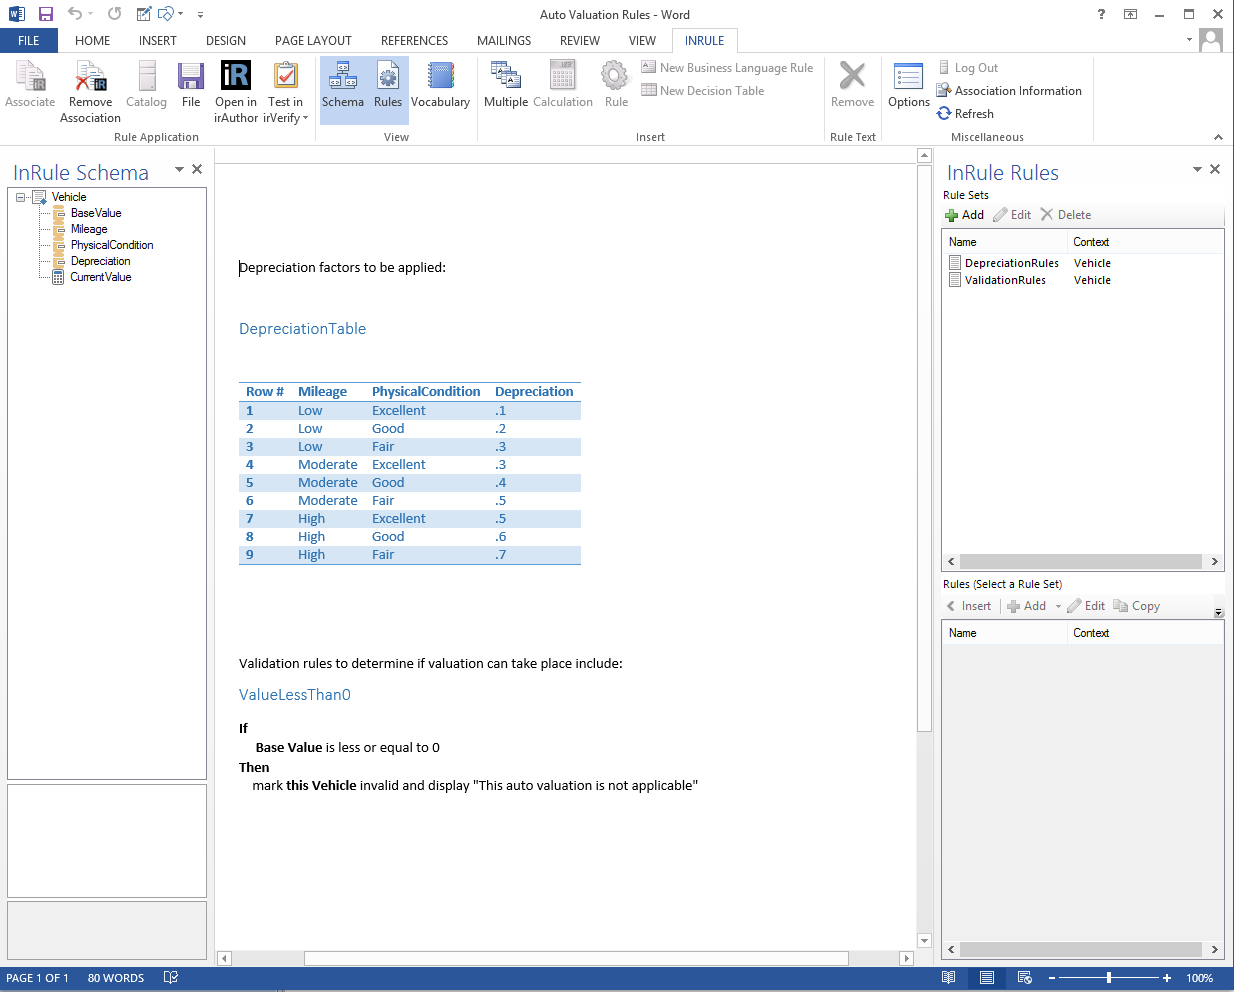1234x992 pixels.
Task: Collapse the Vehicle tree node
Action: point(21,197)
